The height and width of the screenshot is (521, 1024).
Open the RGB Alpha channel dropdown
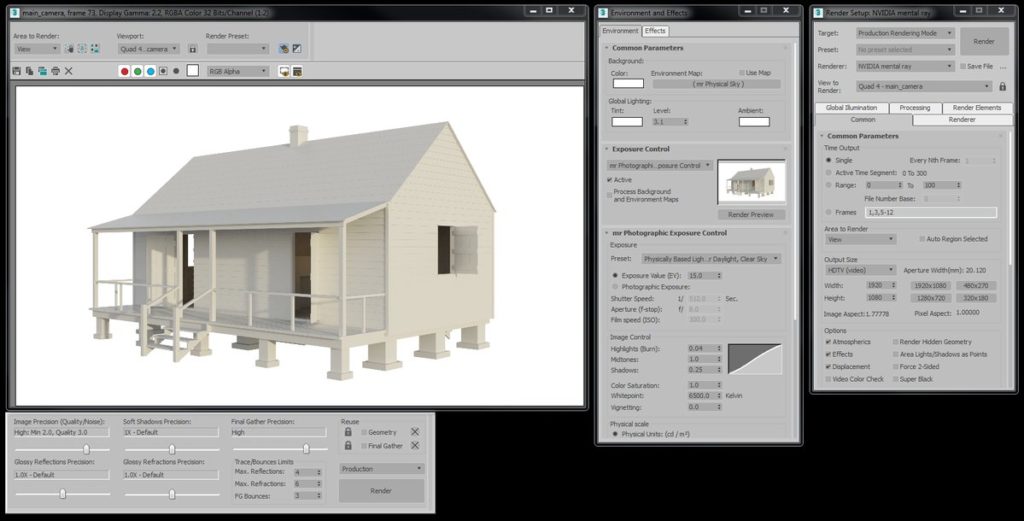[238, 71]
